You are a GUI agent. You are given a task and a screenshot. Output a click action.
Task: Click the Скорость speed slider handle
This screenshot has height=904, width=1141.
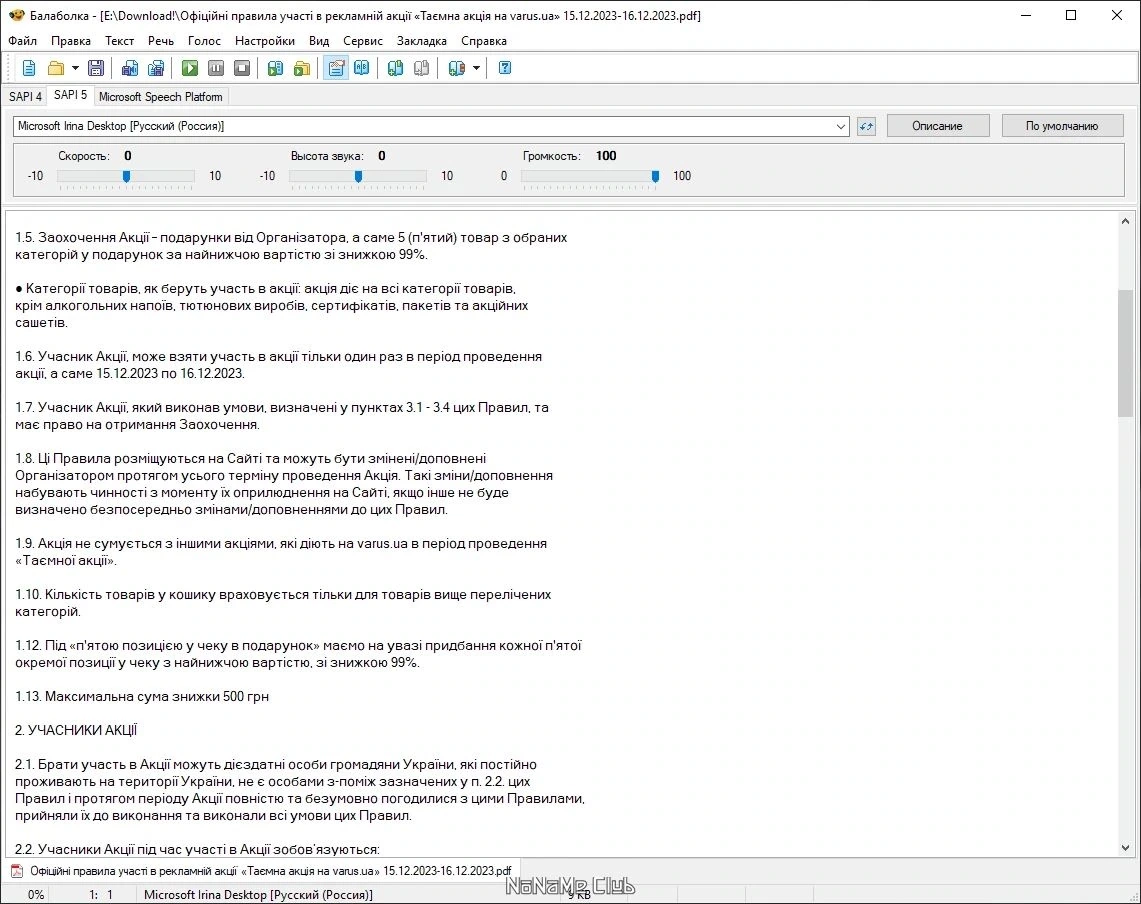click(x=127, y=176)
